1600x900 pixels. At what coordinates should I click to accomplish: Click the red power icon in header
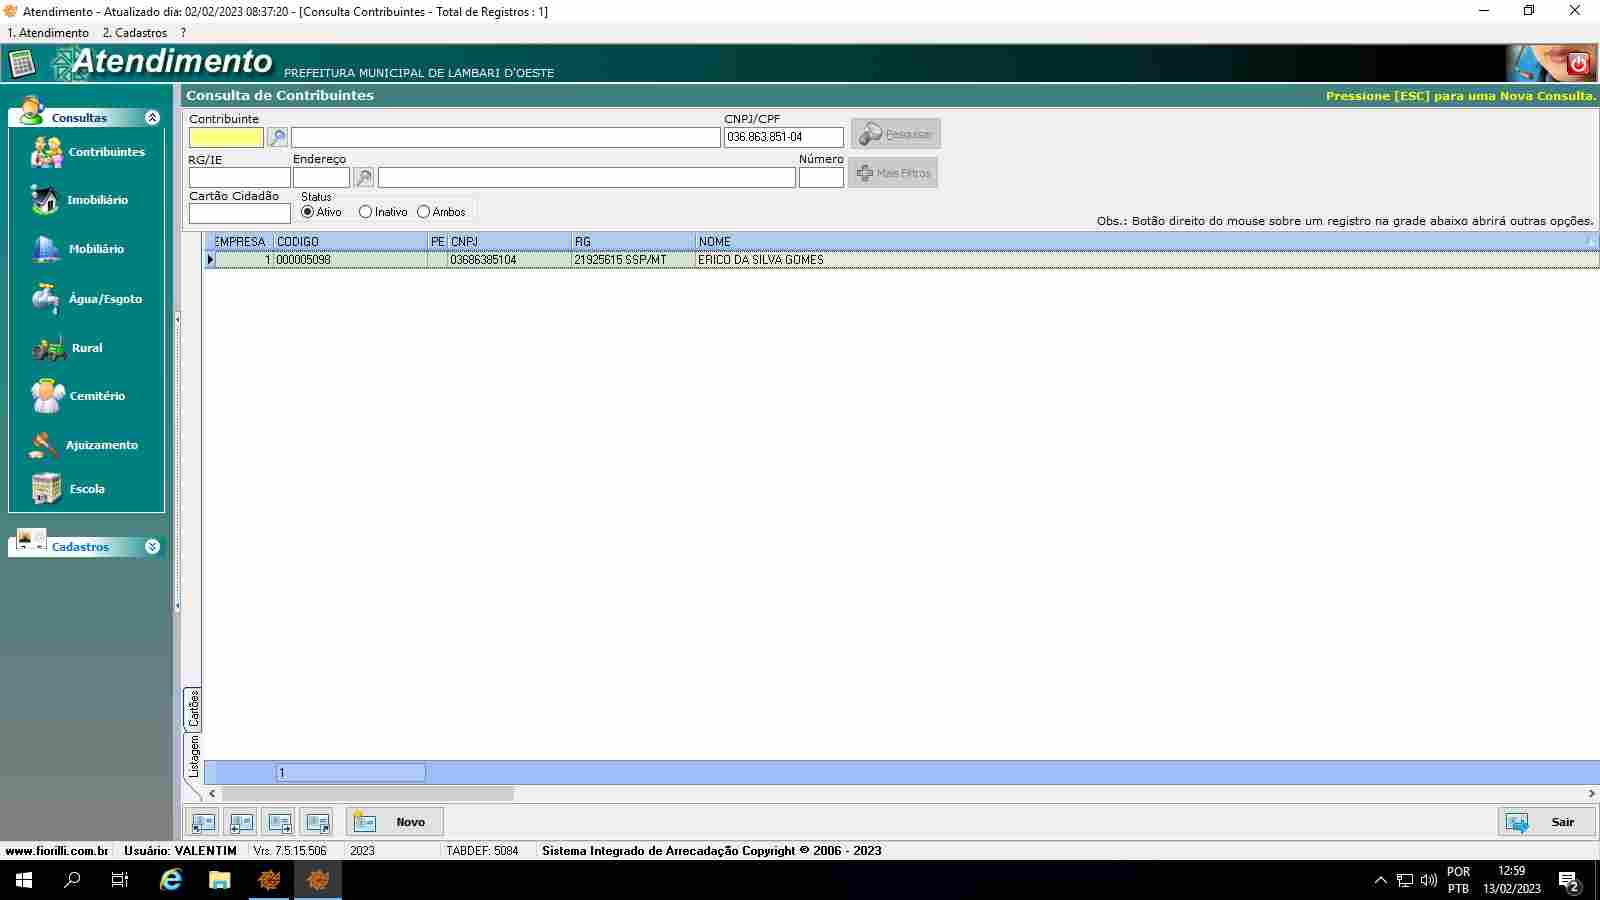(1578, 64)
